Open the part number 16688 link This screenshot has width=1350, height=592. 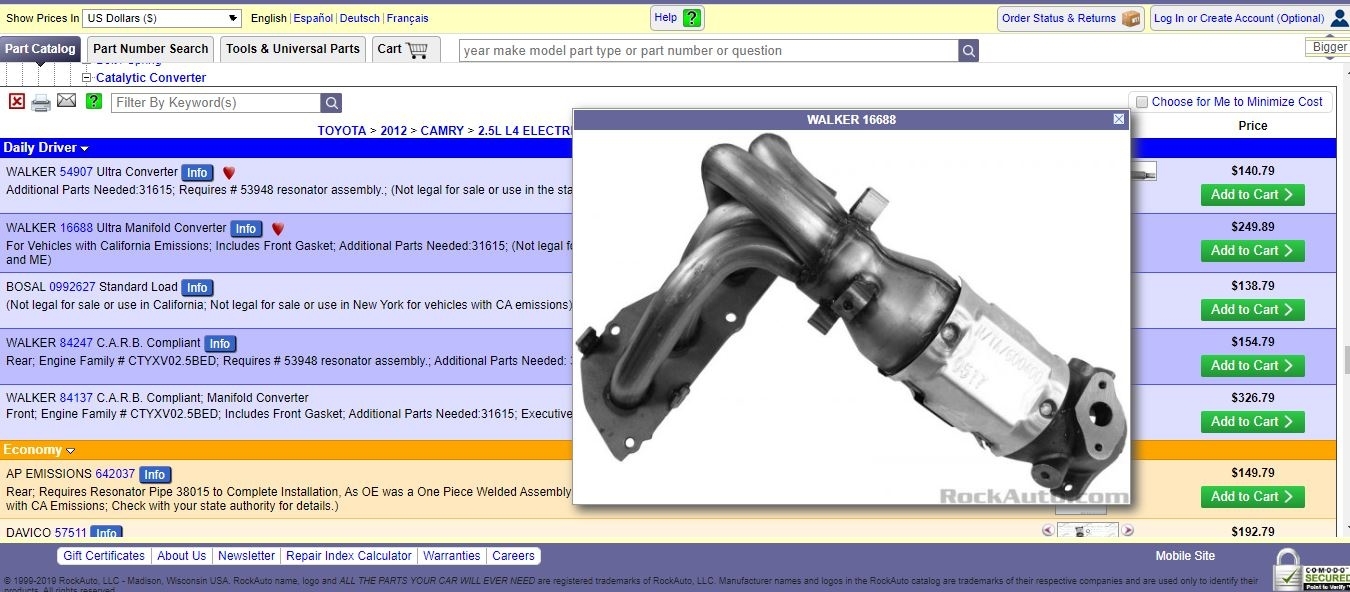[76, 228]
